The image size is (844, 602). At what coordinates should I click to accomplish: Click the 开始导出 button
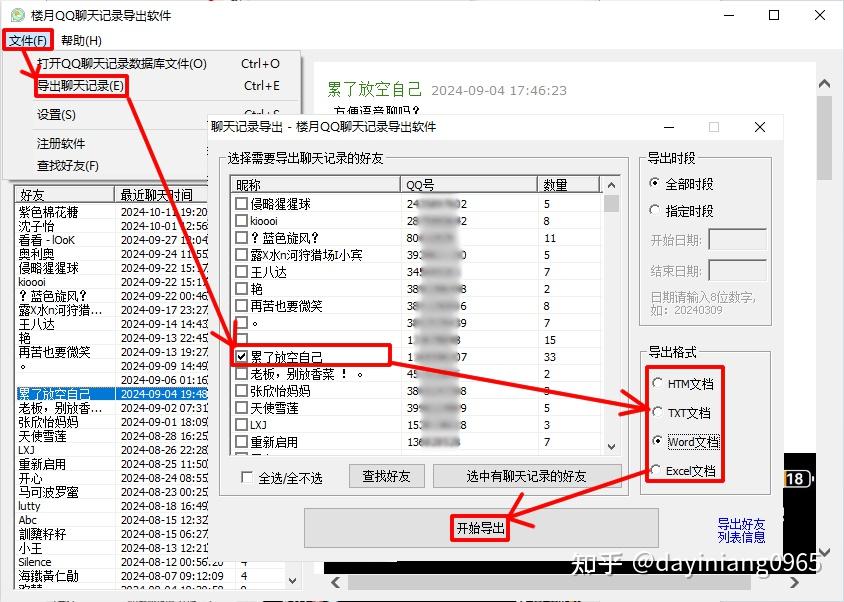coord(481,528)
